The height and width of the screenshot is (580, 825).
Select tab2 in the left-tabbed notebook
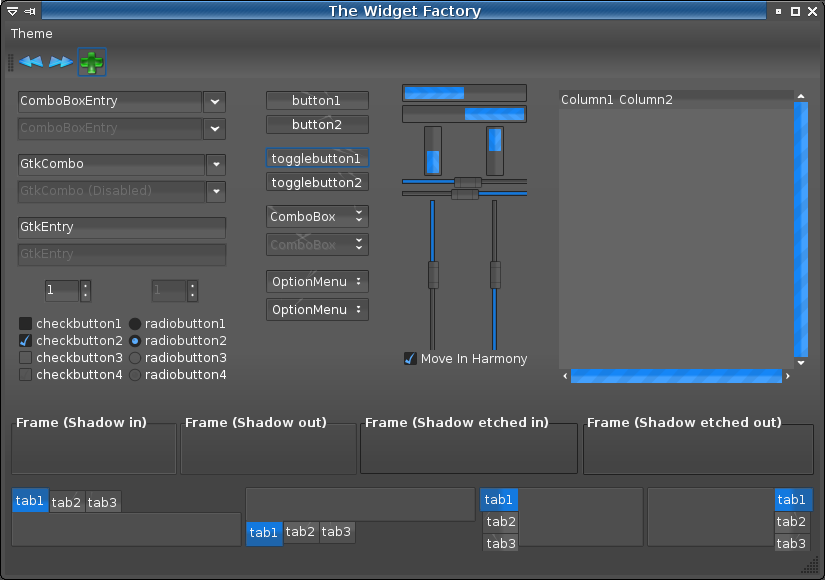(x=501, y=522)
